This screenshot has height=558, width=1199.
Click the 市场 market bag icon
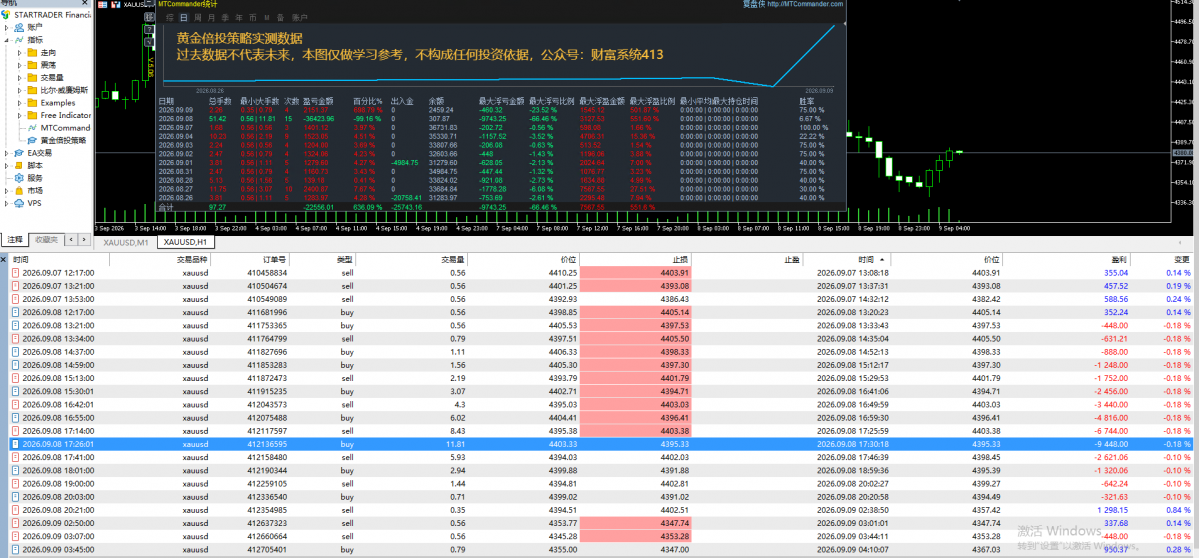pyautogui.click(x=19, y=190)
